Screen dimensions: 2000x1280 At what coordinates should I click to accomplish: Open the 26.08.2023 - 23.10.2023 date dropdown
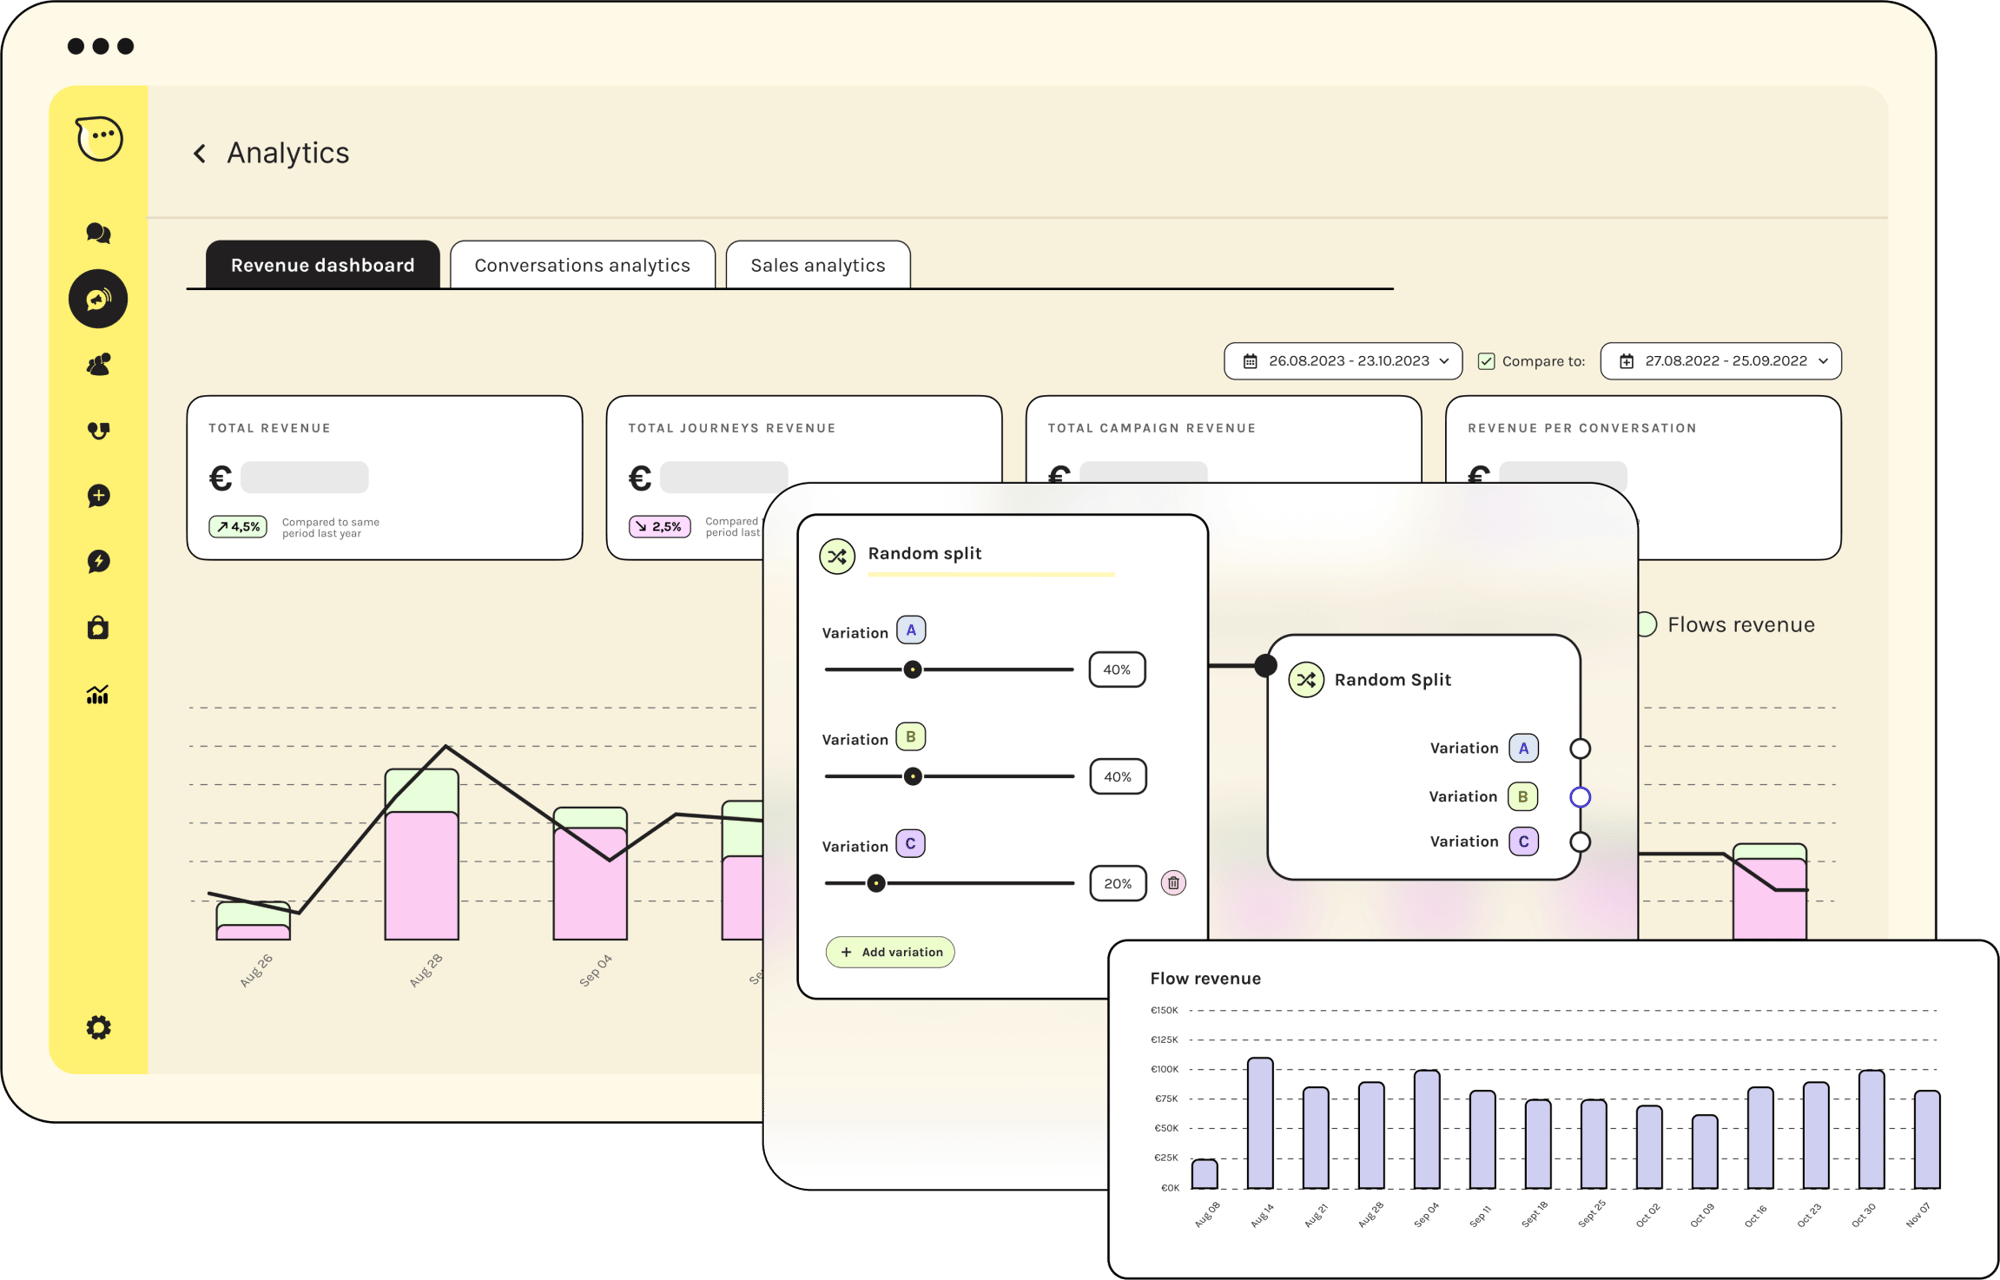point(1343,361)
